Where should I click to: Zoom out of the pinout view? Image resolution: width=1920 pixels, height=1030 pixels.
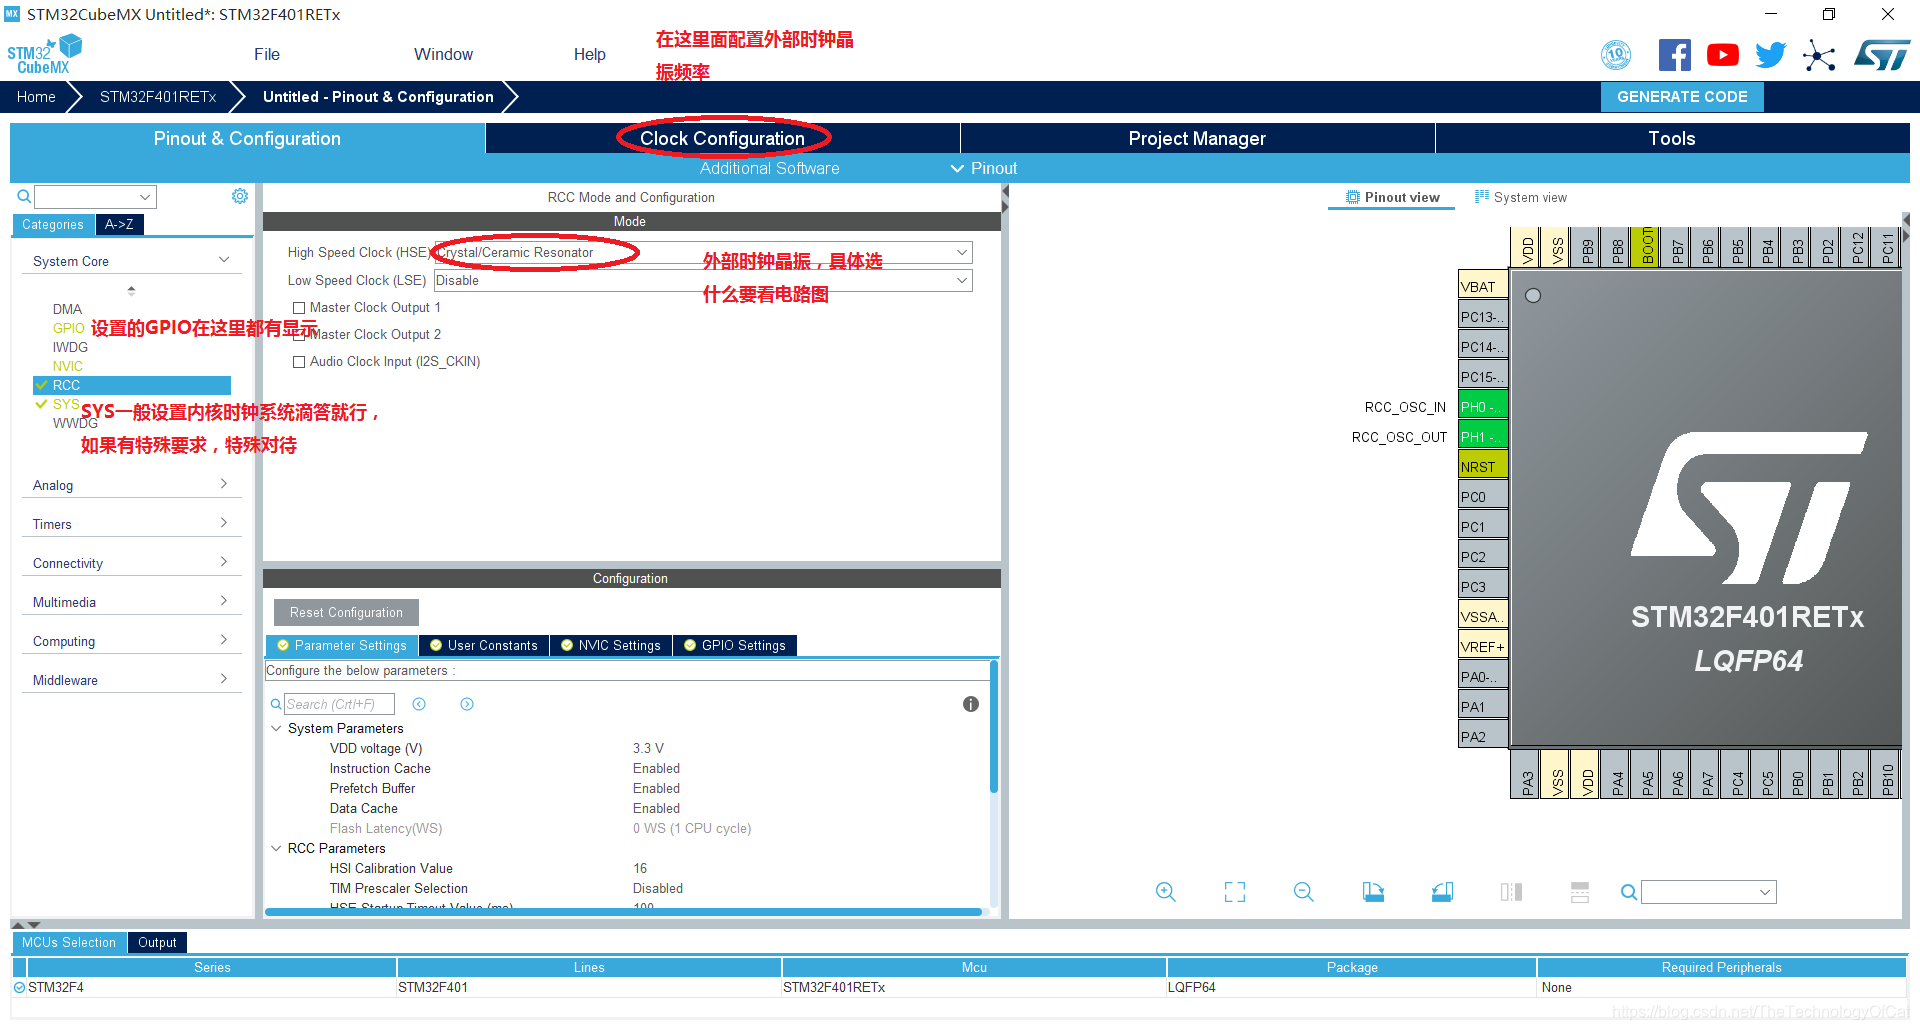1304,892
